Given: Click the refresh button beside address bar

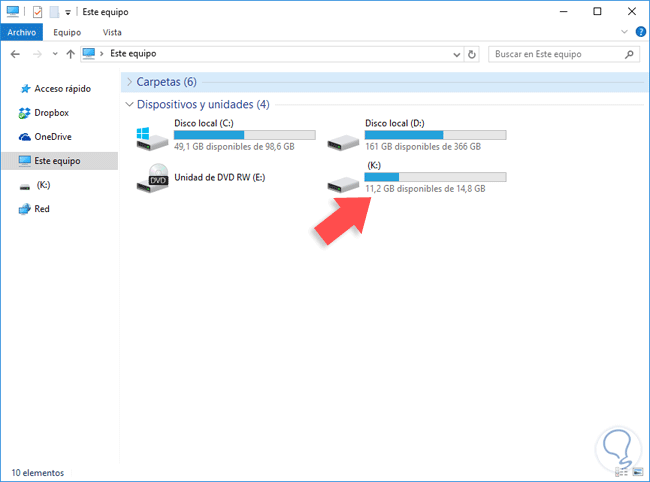Looking at the screenshot, I should pyautogui.click(x=472, y=54).
